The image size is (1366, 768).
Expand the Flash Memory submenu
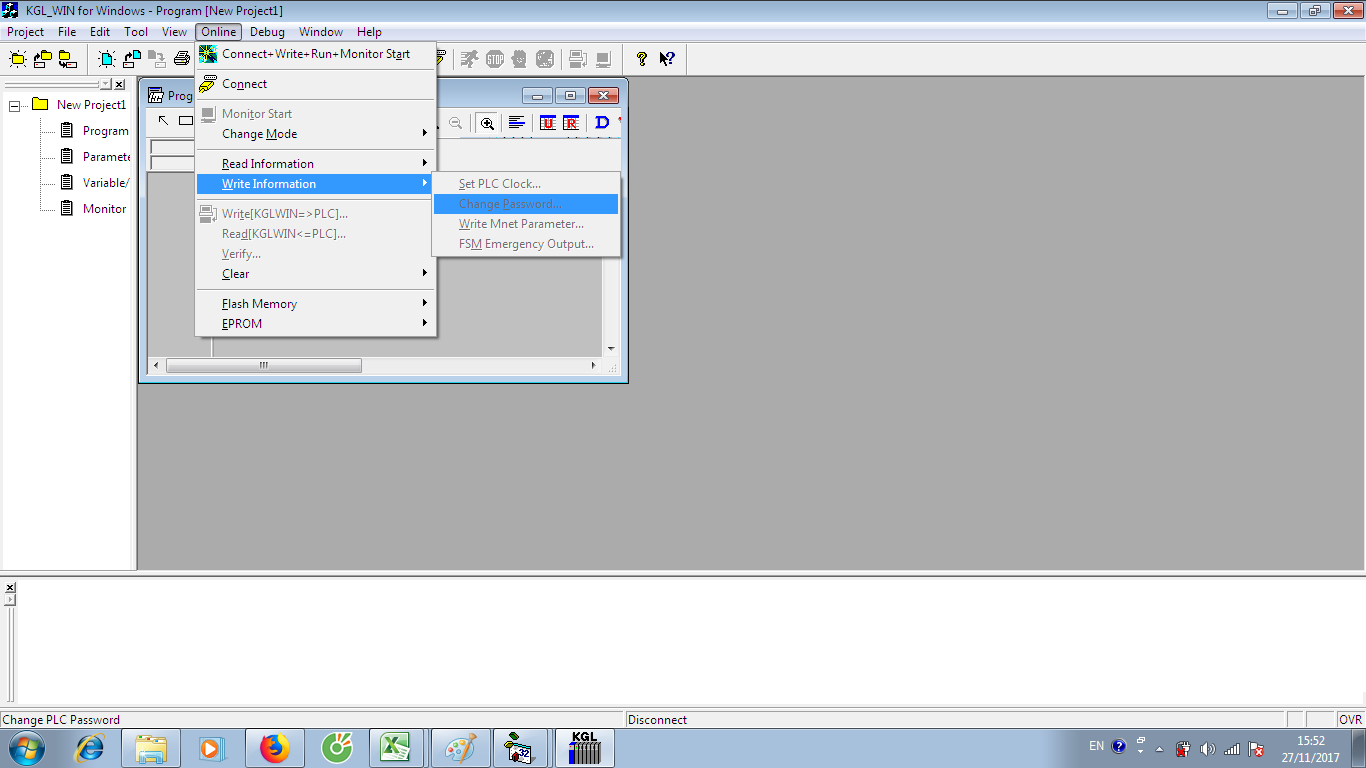click(316, 304)
